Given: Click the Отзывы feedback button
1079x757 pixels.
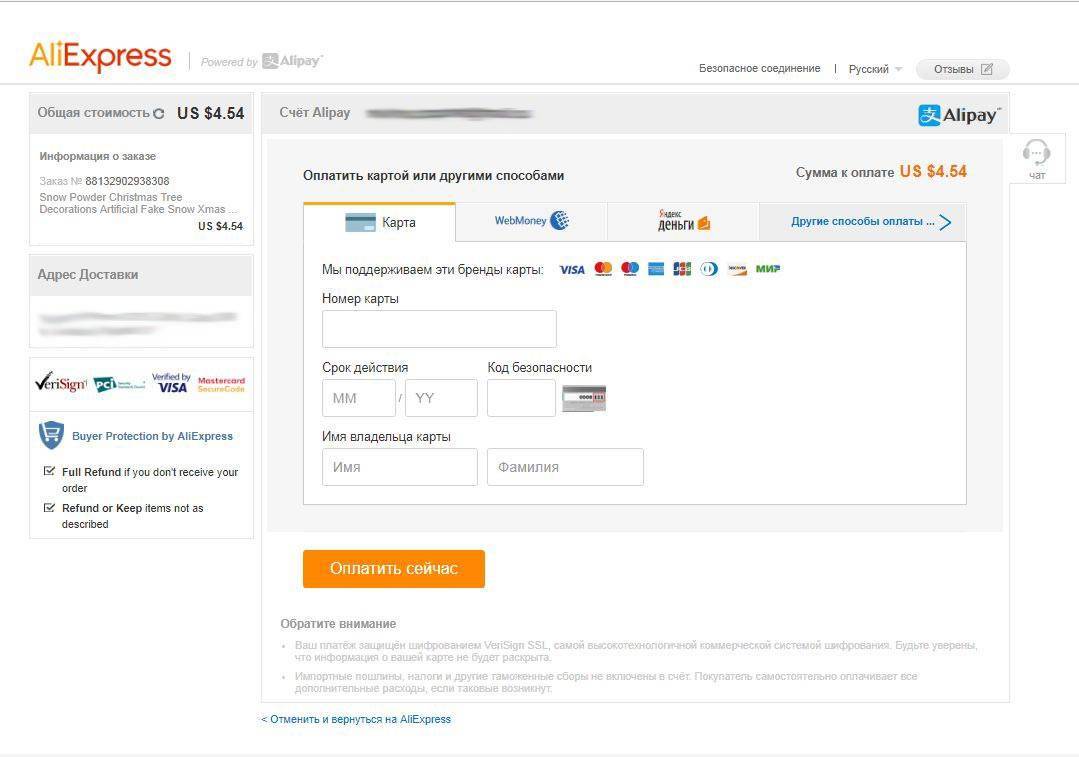Looking at the screenshot, I should (963, 70).
